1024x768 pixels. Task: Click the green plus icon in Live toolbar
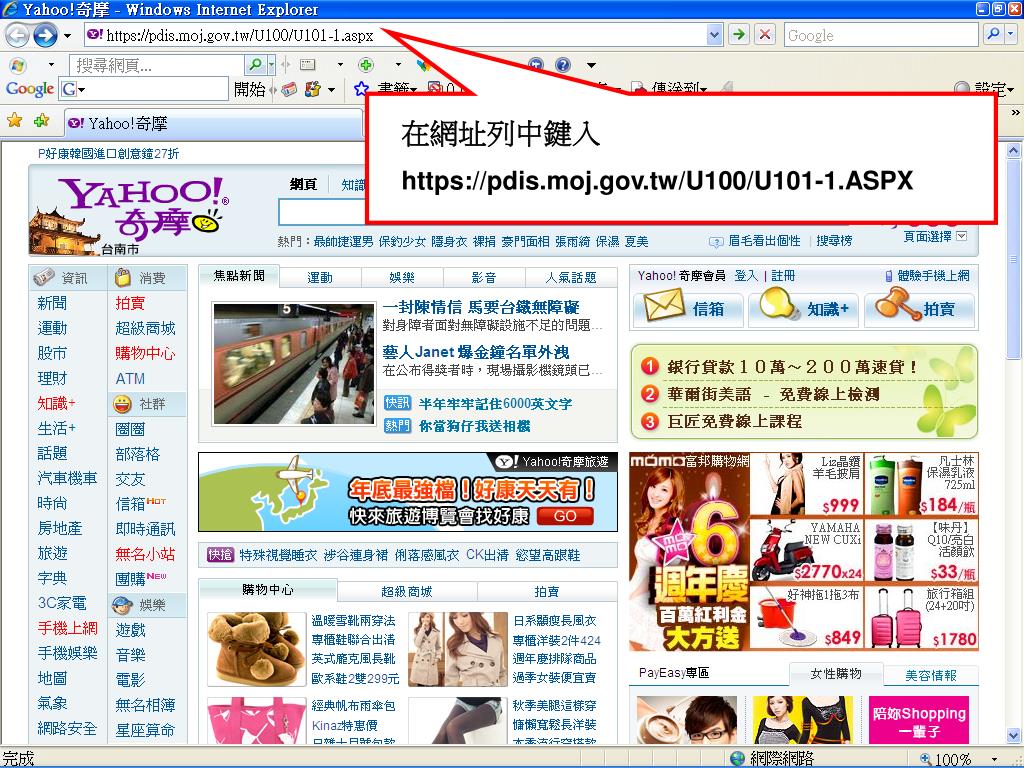point(366,65)
